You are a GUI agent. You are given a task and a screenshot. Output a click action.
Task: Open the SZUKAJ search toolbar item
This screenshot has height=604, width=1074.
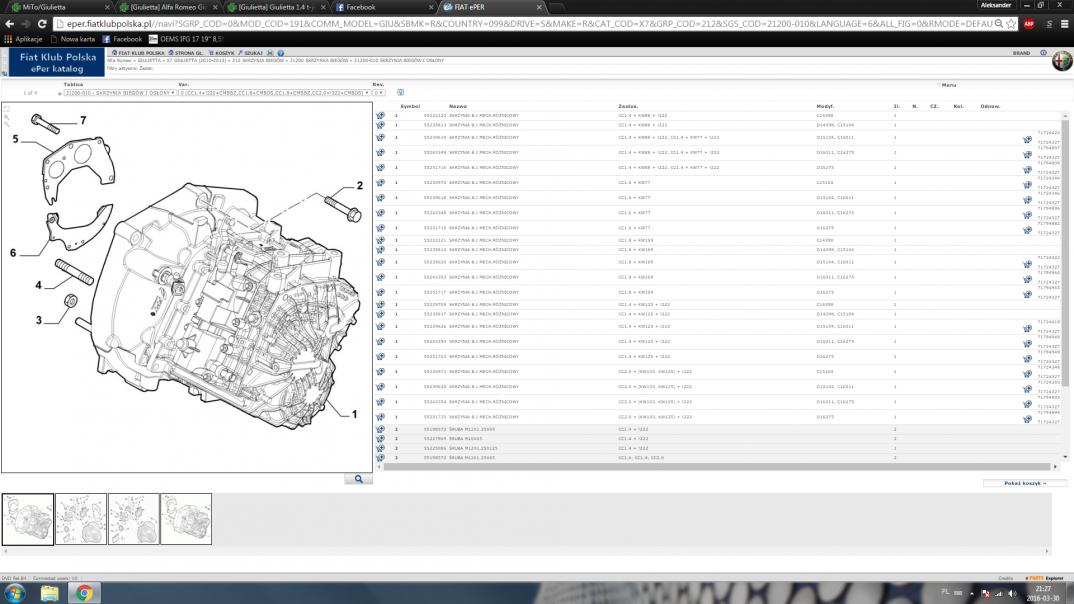251,53
